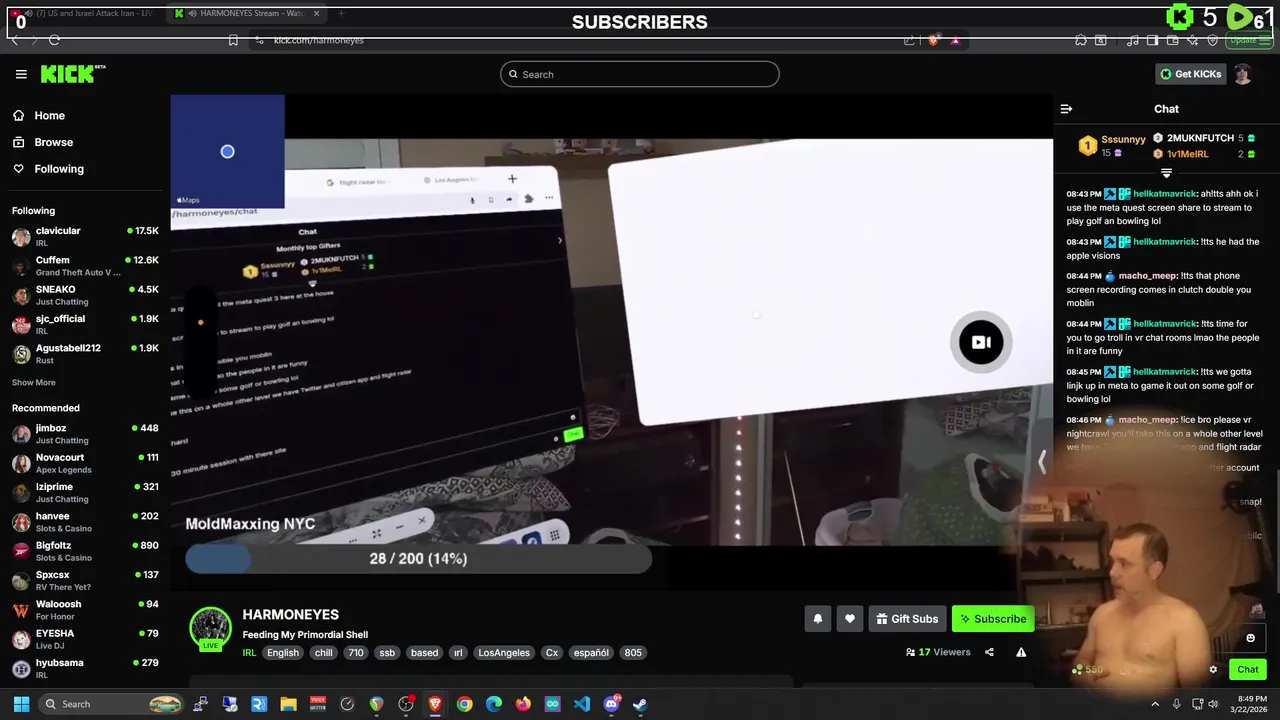Reload the page in the browser
Image resolution: width=1280 pixels, height=720 pixels.
[54, 40]
